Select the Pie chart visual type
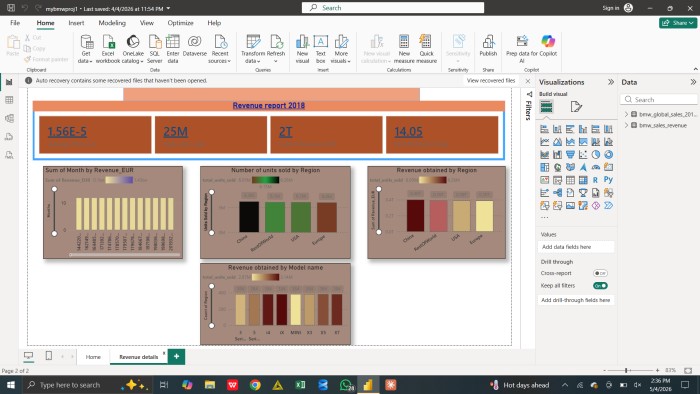The width and height of the screenshot is (700, 394). 596,154
